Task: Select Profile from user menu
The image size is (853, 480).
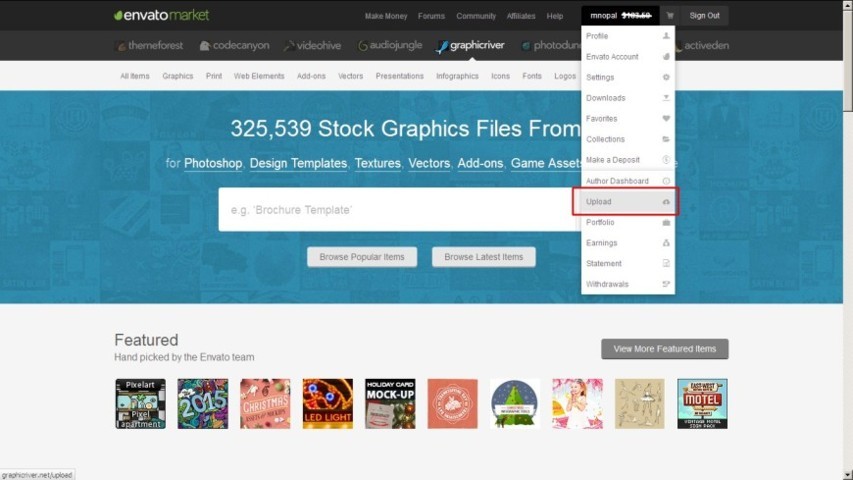Action: click(628, 36)
